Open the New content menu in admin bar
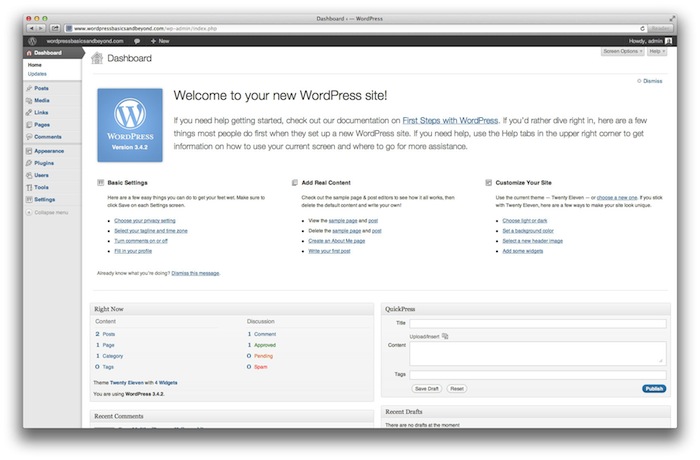This screenshot has width=700, height=460. click(x=160, y=41)
